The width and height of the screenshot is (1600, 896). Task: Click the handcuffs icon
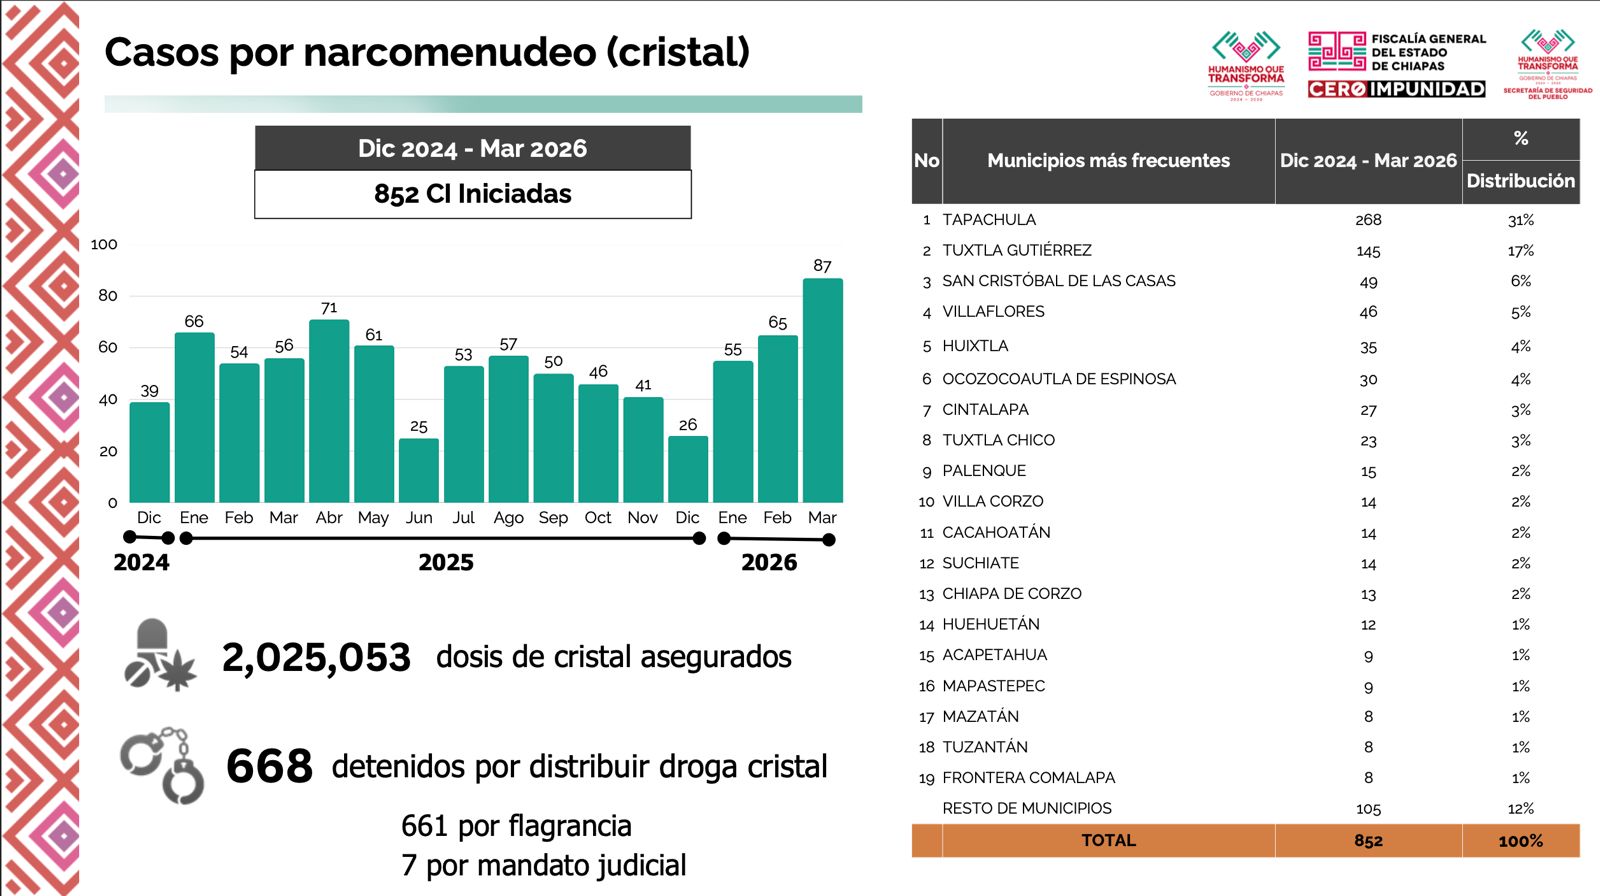pyautogui.click(x=162, y=765)
